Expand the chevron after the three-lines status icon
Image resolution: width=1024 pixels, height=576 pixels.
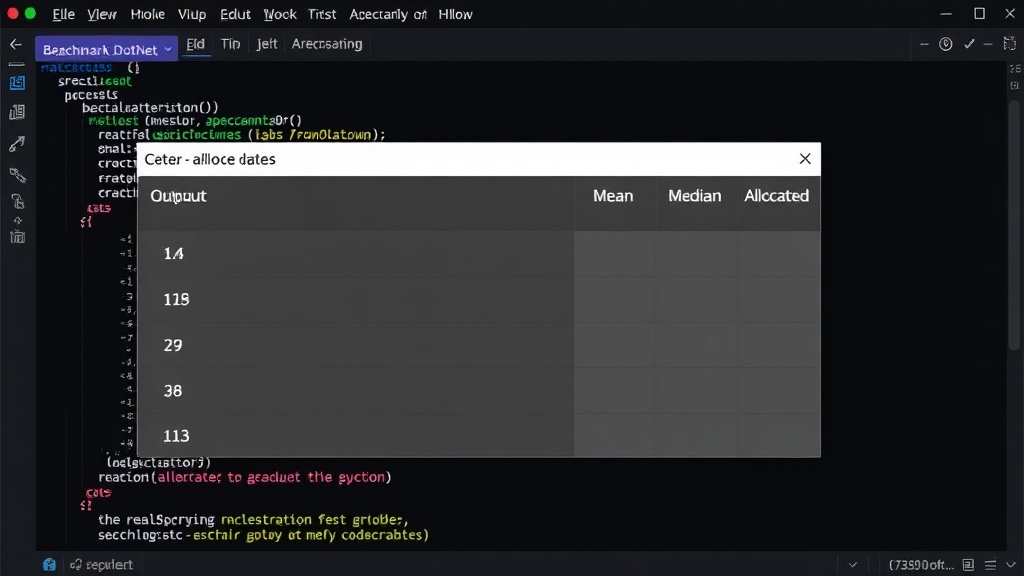click(x=1011, y=564)
